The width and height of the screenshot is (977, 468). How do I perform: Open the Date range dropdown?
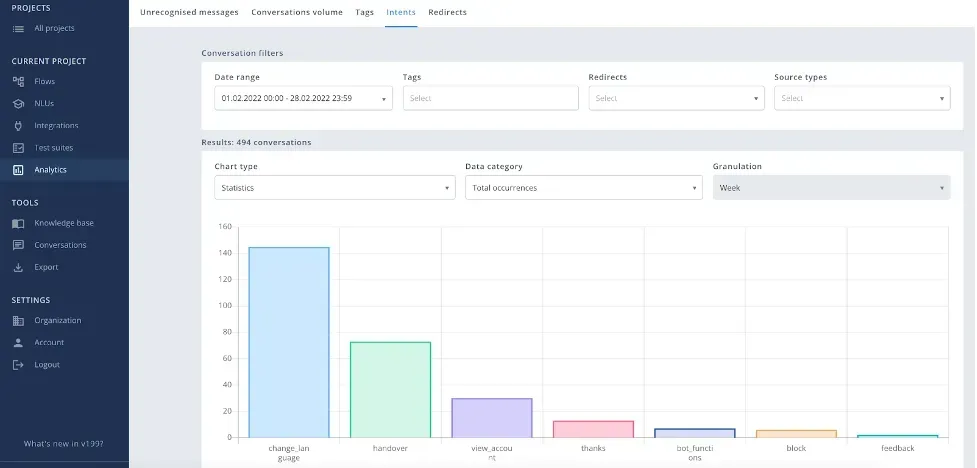tap(303, 98)
